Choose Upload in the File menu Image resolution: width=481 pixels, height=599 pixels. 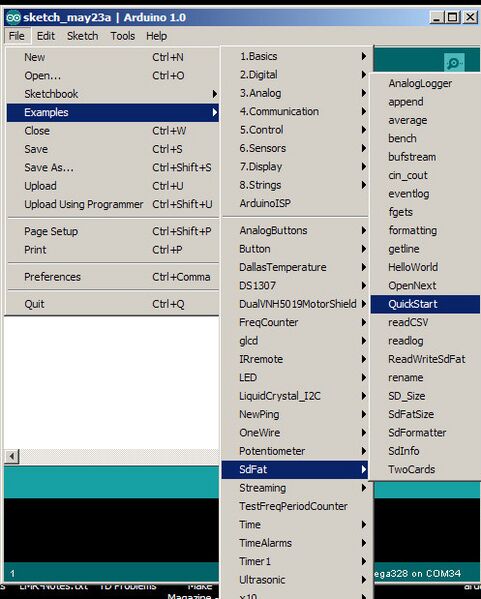click(x=113, y=186)
